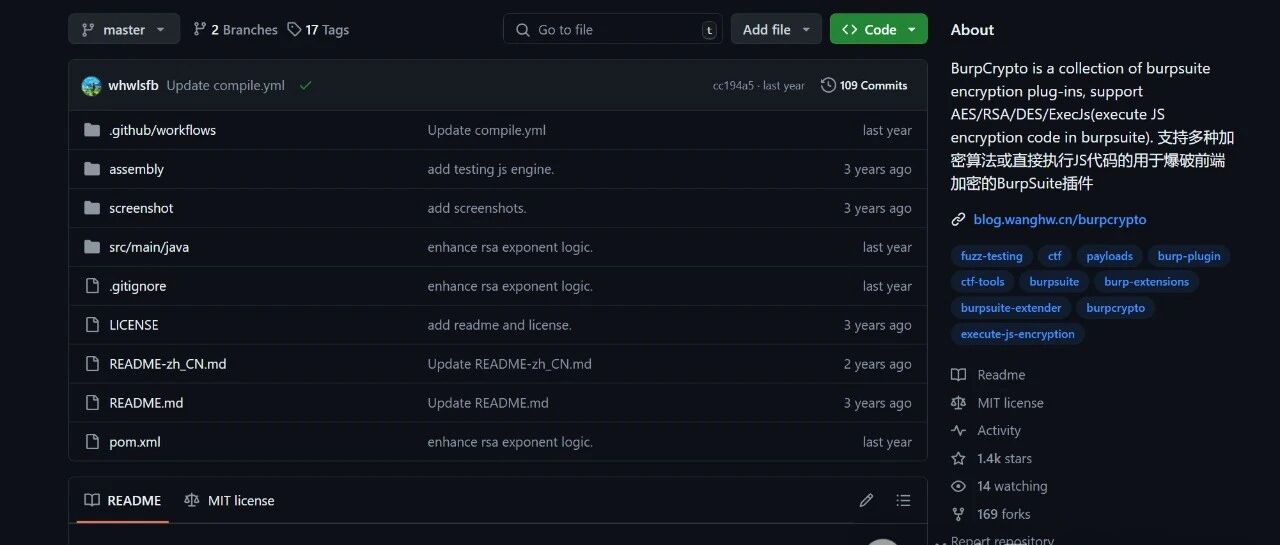The height and width of the screenshot is (545, 1280).
Task: Click folder icon beside .github/workflows
Action: click(92, 130)
